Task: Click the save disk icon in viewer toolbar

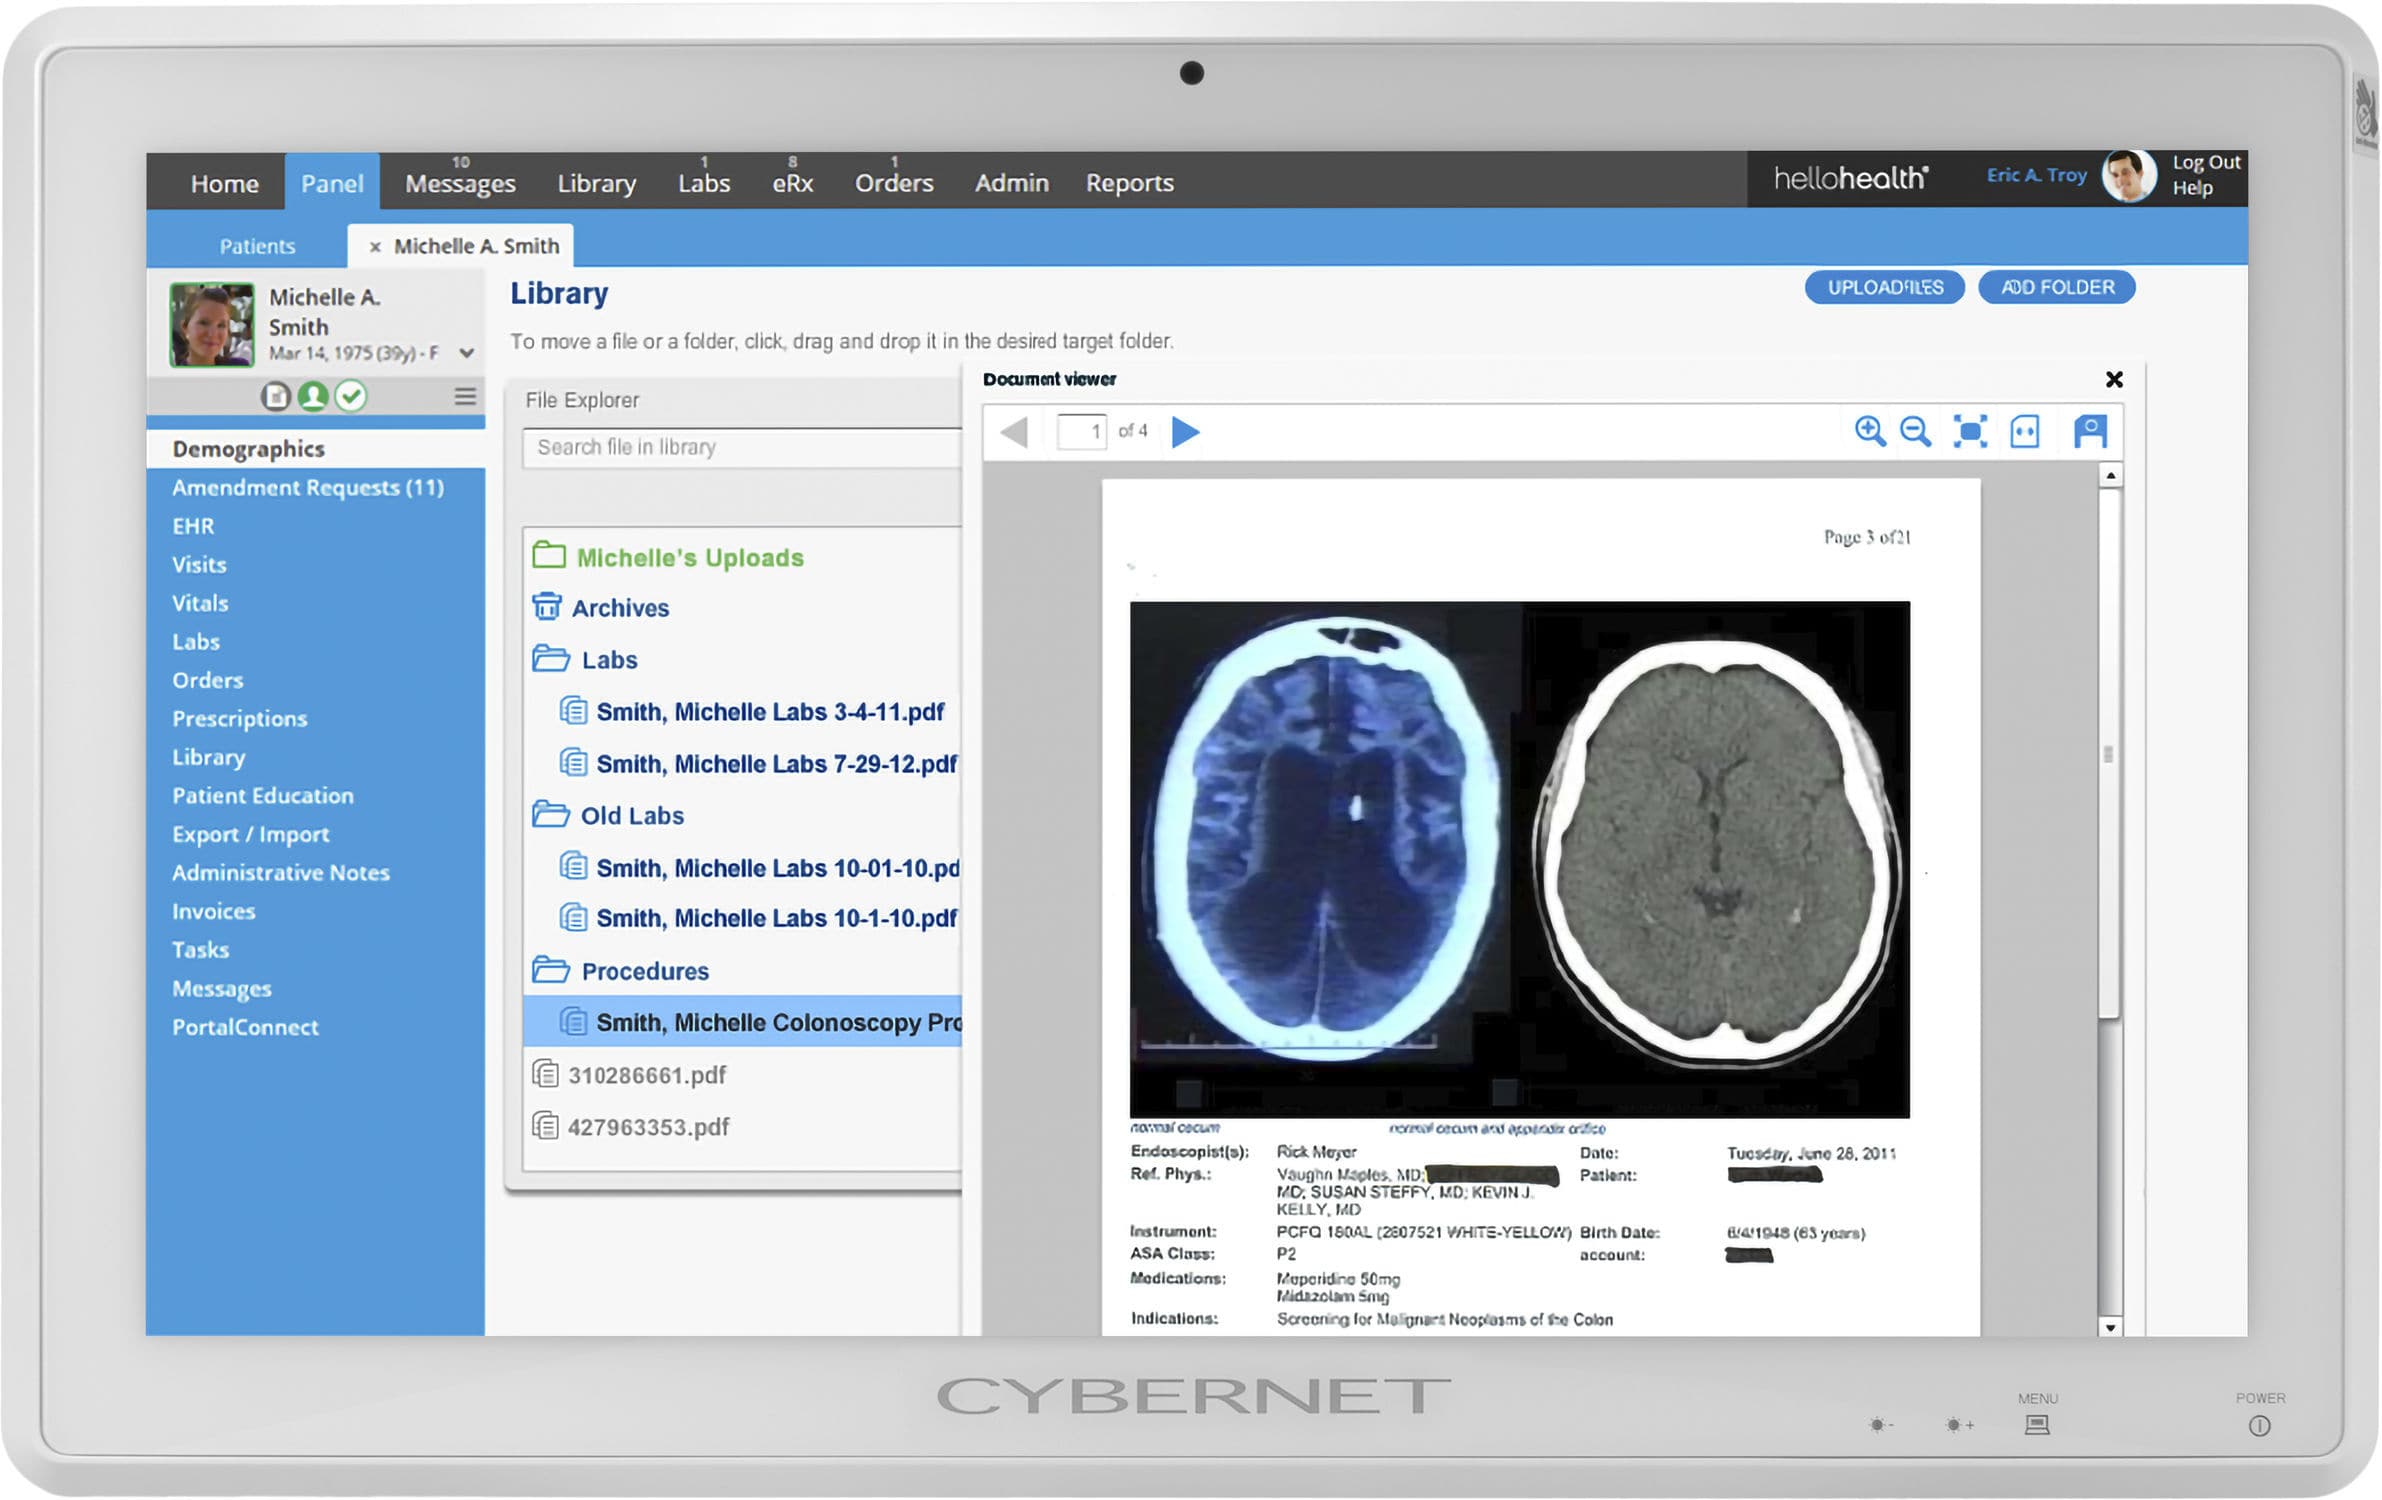Action: (x=2090, y=431)
